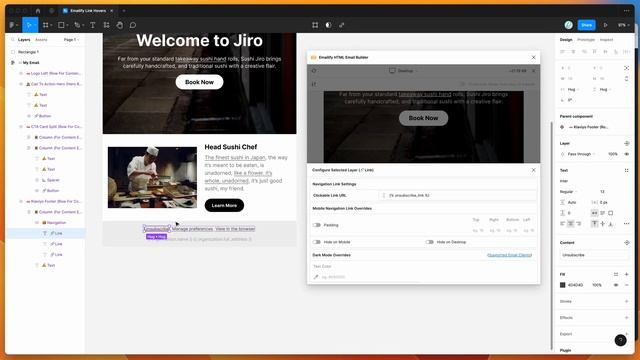
Task: Click the Content apply variable icon
Action: [x=627, y=242]
